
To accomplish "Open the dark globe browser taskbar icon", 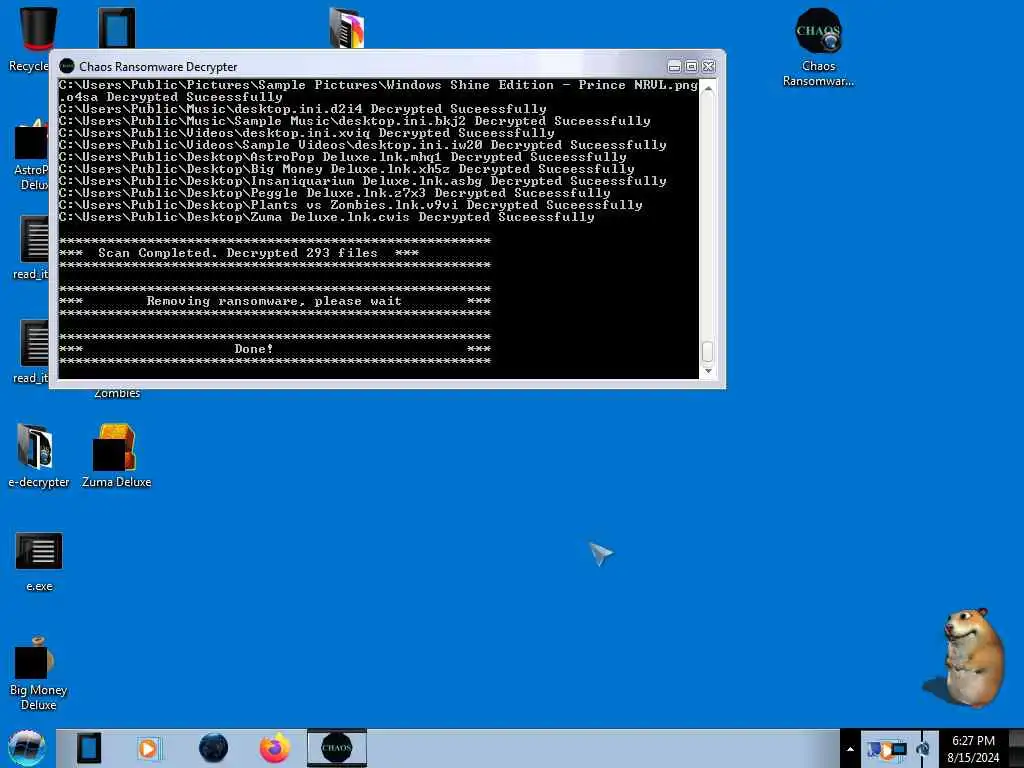I will 214,748.
